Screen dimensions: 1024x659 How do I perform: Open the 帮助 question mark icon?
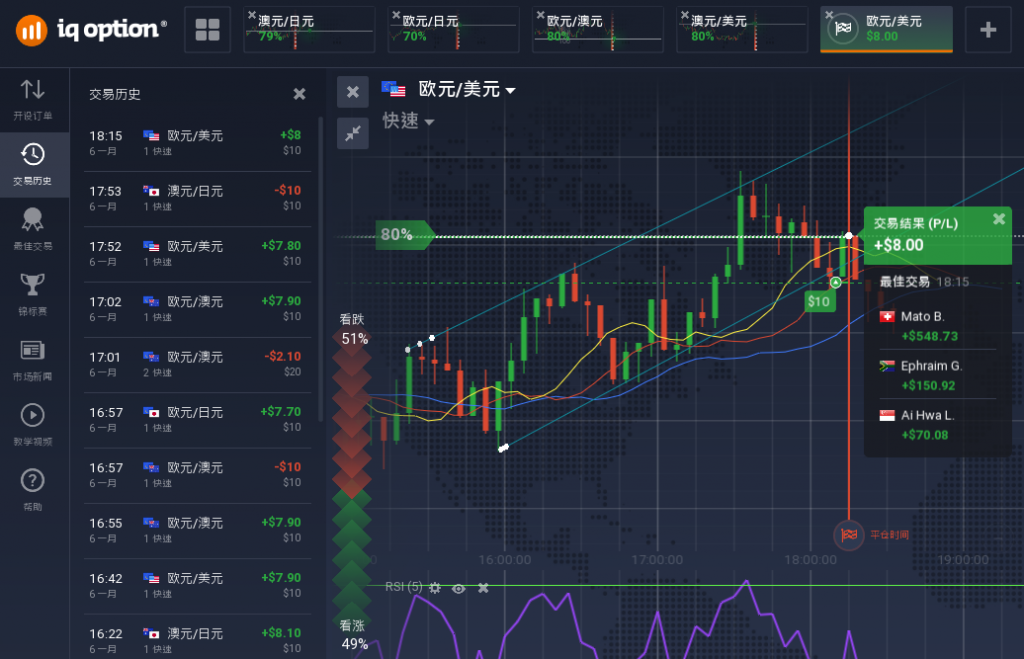(33, 487)
